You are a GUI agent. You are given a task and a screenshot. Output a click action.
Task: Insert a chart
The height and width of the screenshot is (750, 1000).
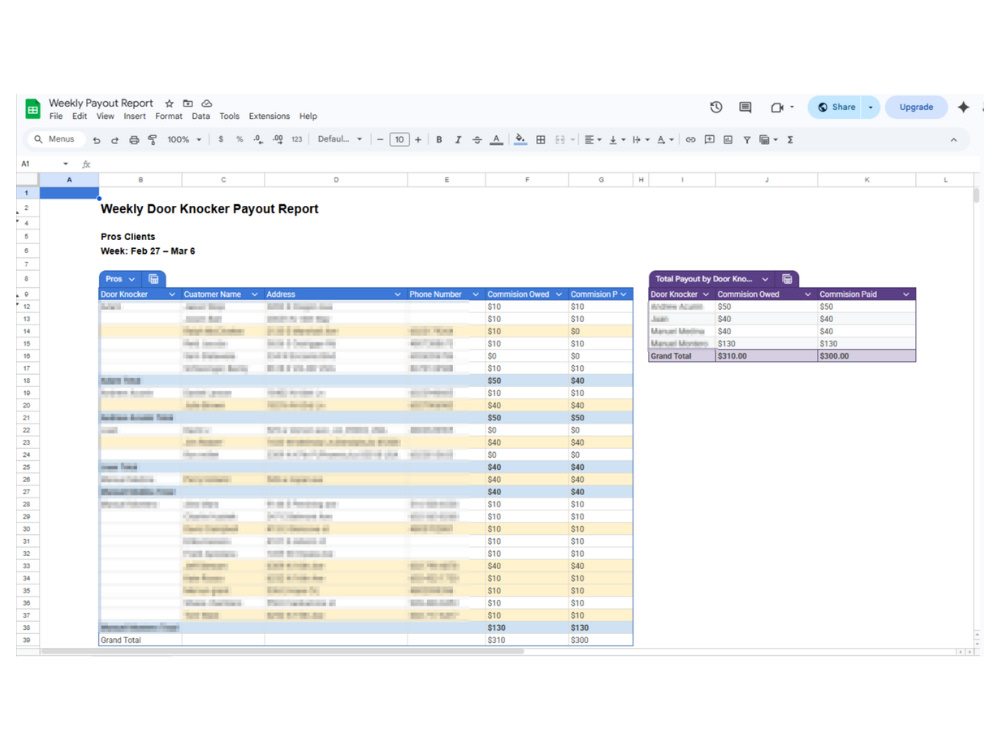coord(728,140)
